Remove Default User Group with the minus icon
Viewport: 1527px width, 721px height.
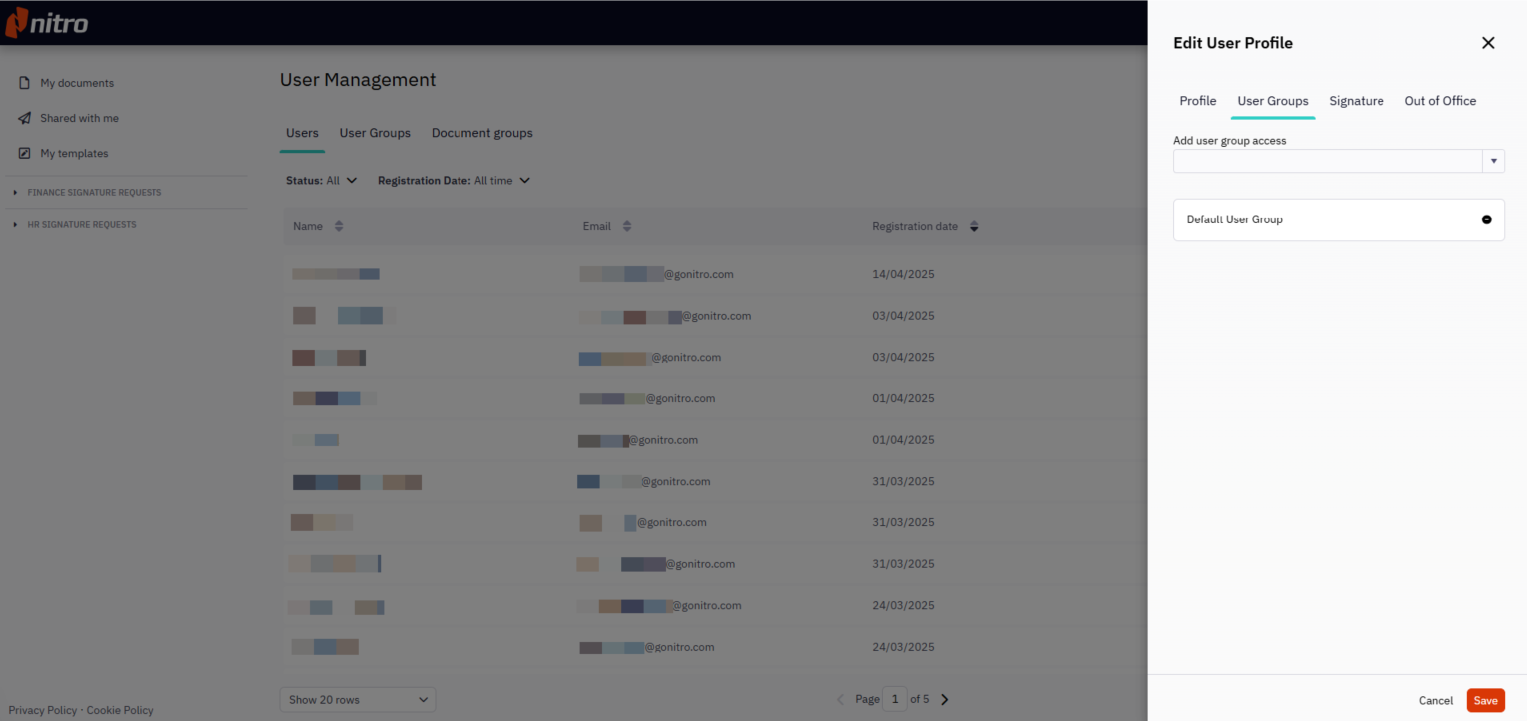[1487, 219]
